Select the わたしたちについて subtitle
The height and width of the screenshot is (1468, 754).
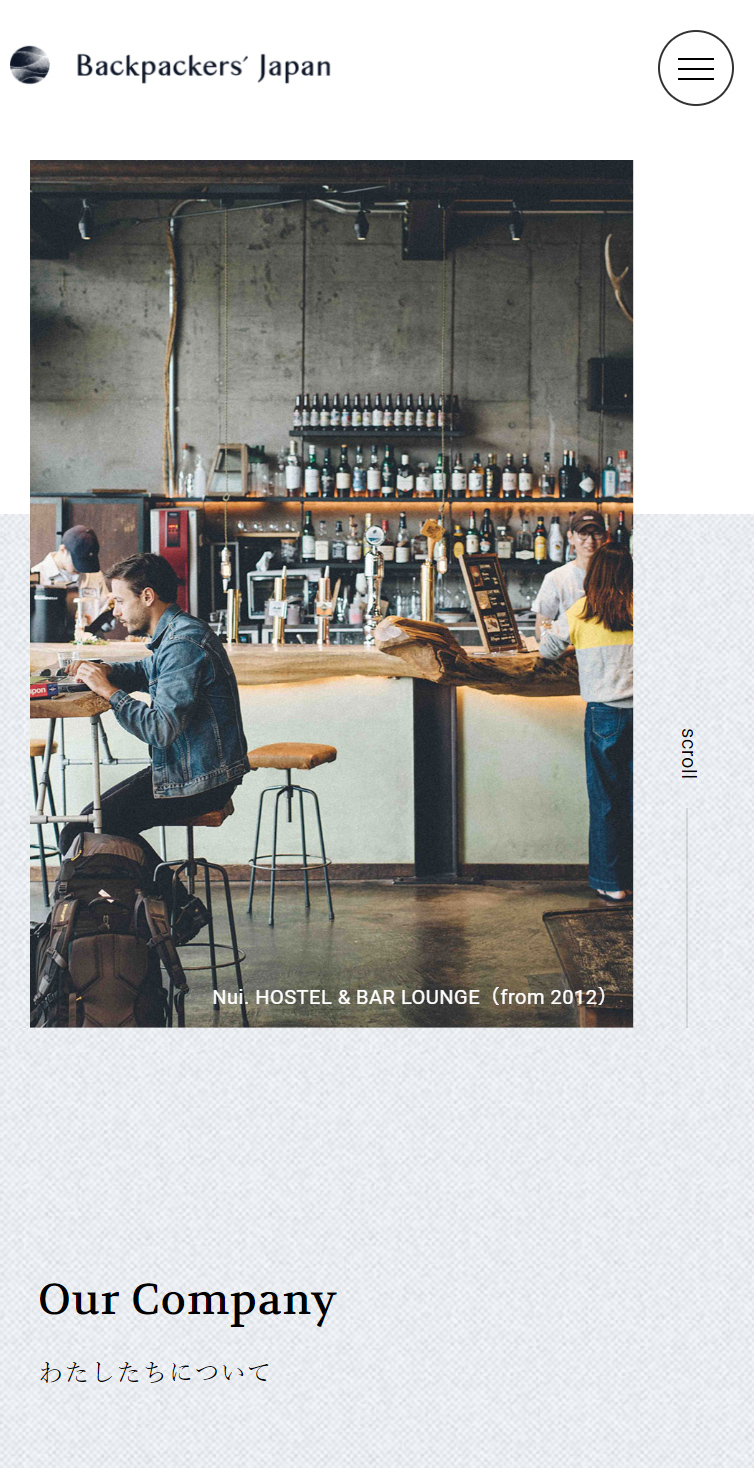point(155,1372)
